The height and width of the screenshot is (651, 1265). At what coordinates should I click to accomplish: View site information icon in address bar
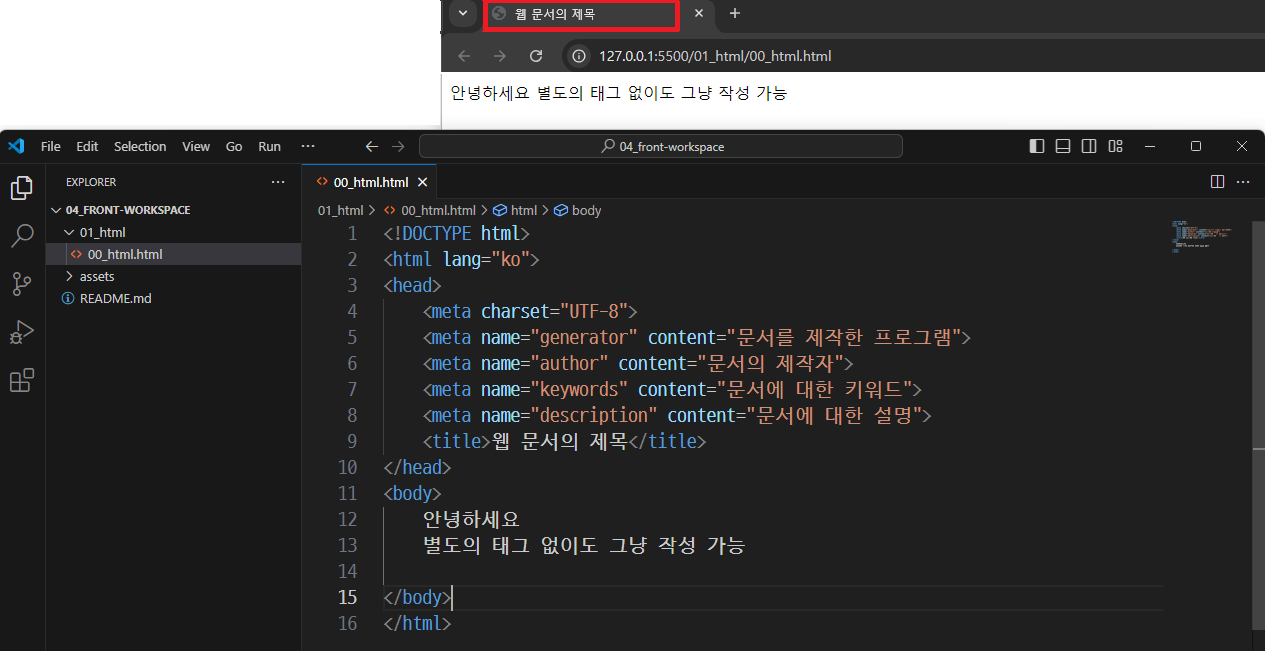[577, 56]
